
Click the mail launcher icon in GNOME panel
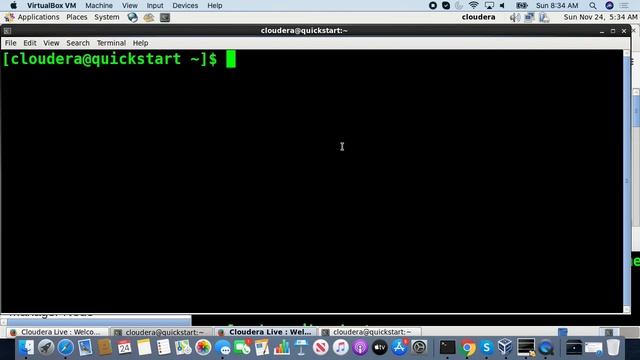click(x=149, y=17)
